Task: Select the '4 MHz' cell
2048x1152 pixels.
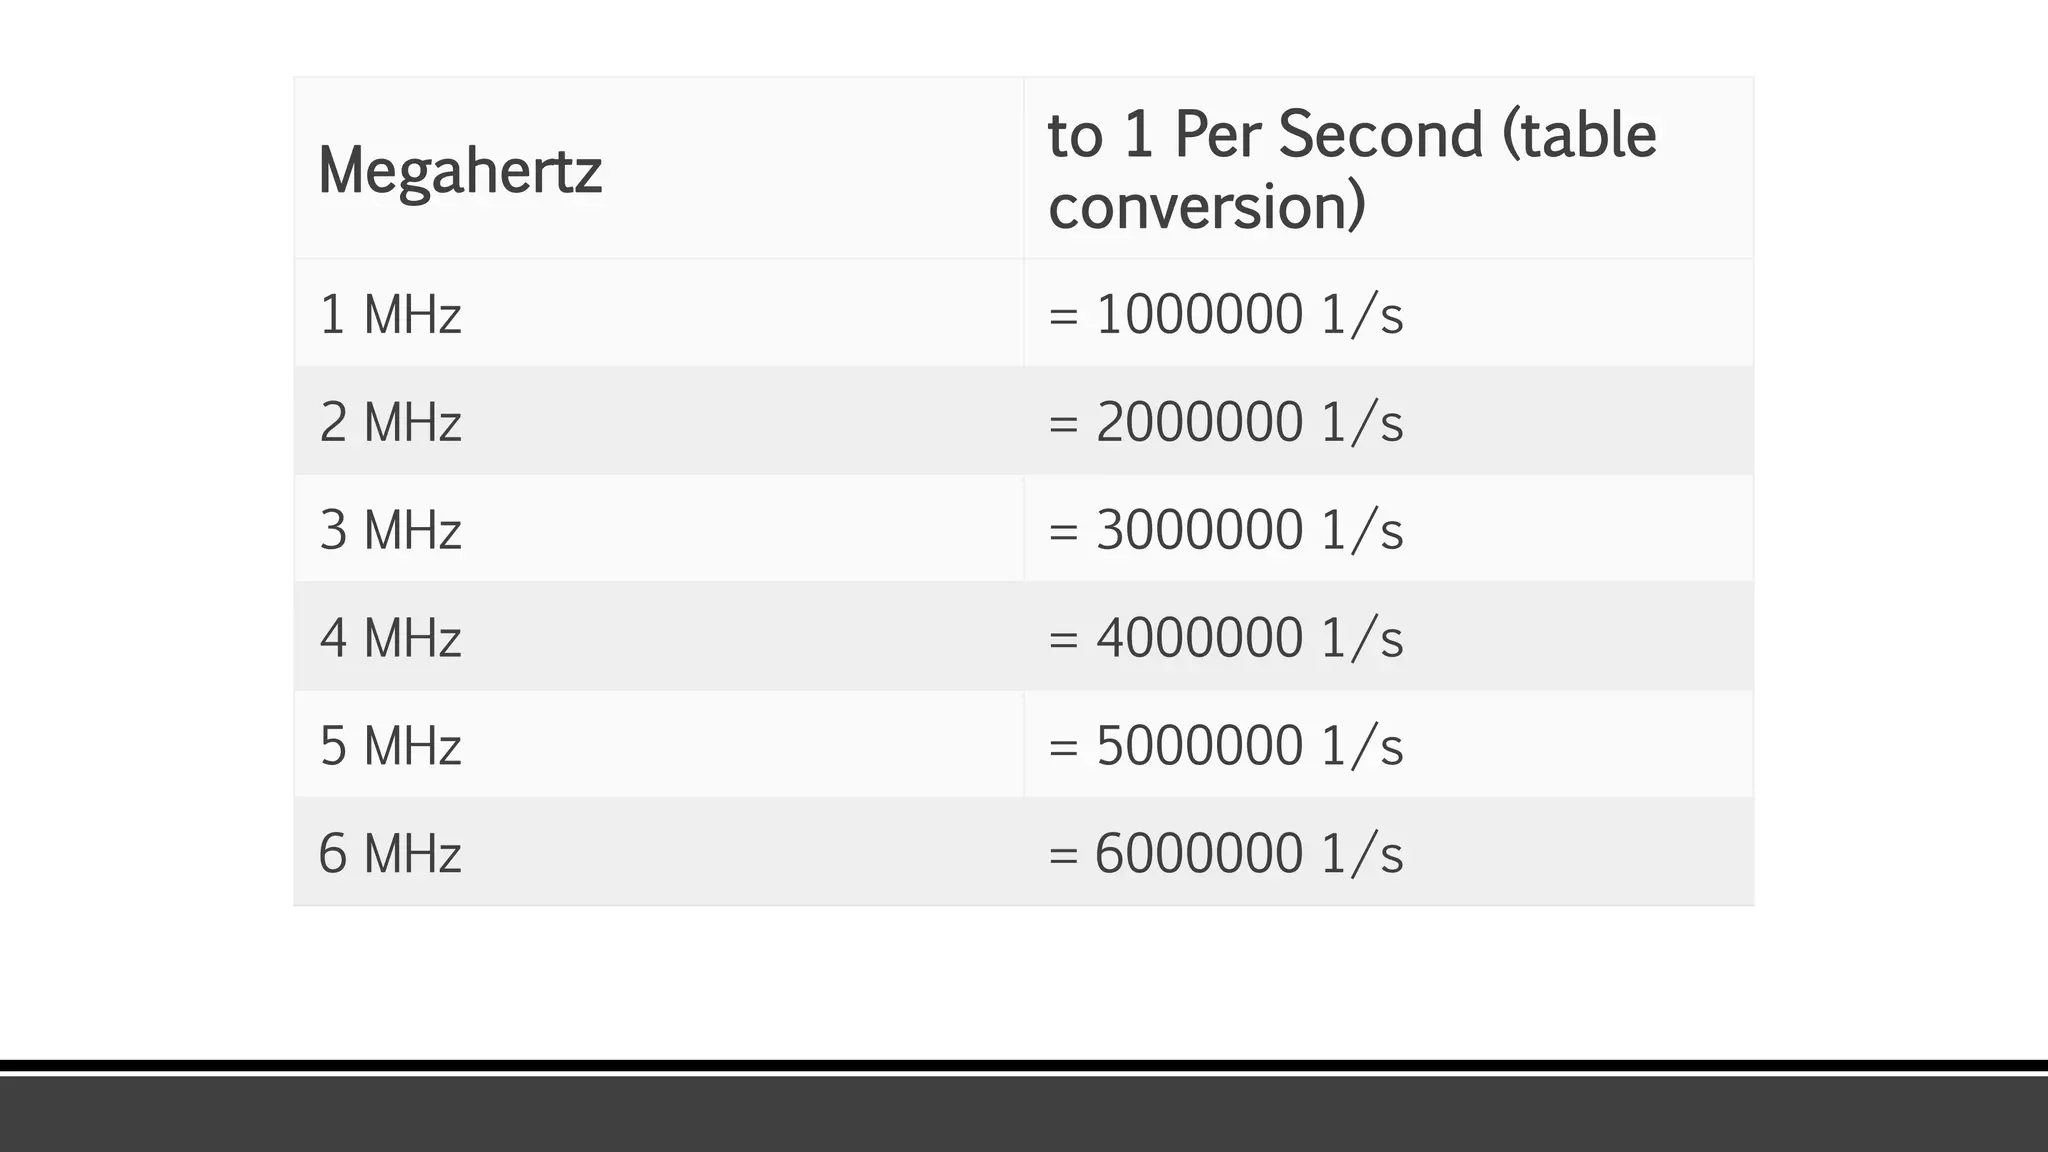Action: tap(390, 638)
